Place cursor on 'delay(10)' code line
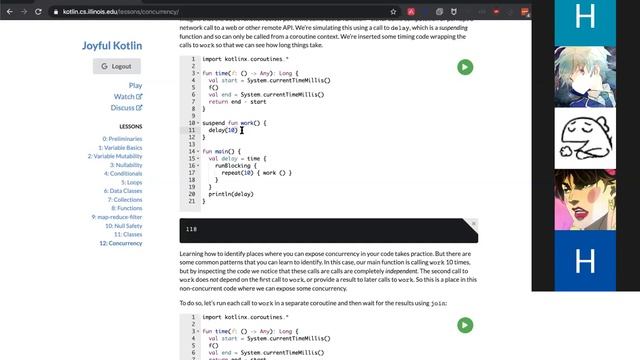Image resolution: width=640 pixels, height=360 pixels. coord(223,130)
